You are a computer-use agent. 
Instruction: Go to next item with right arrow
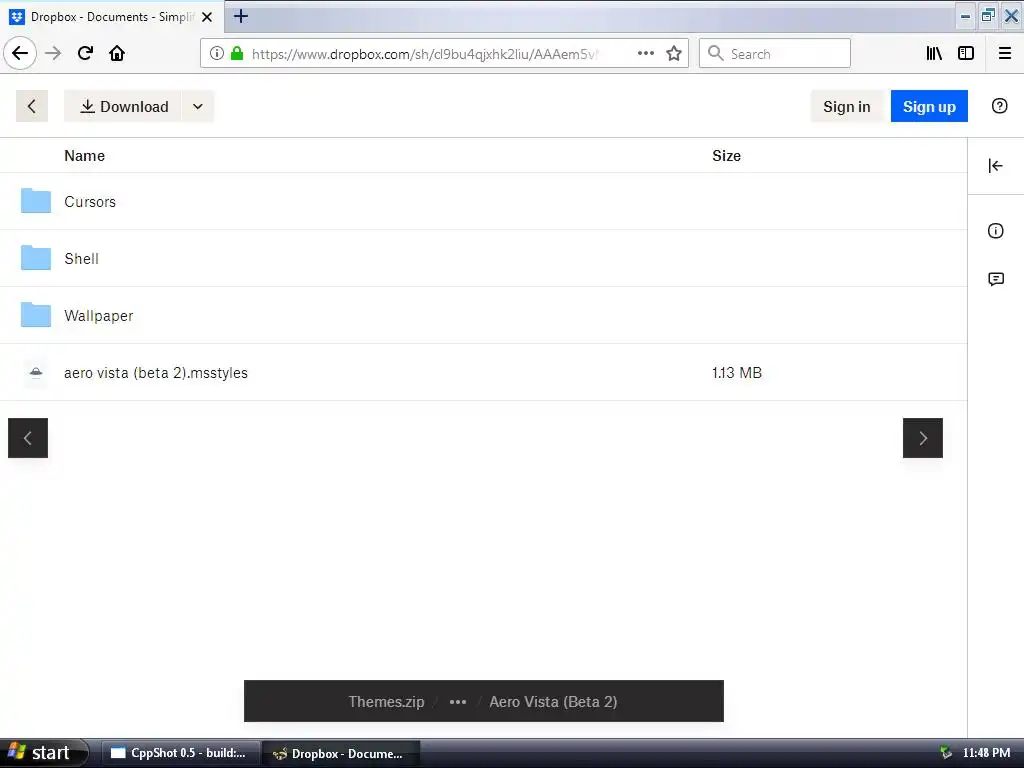tap(923, 438)
